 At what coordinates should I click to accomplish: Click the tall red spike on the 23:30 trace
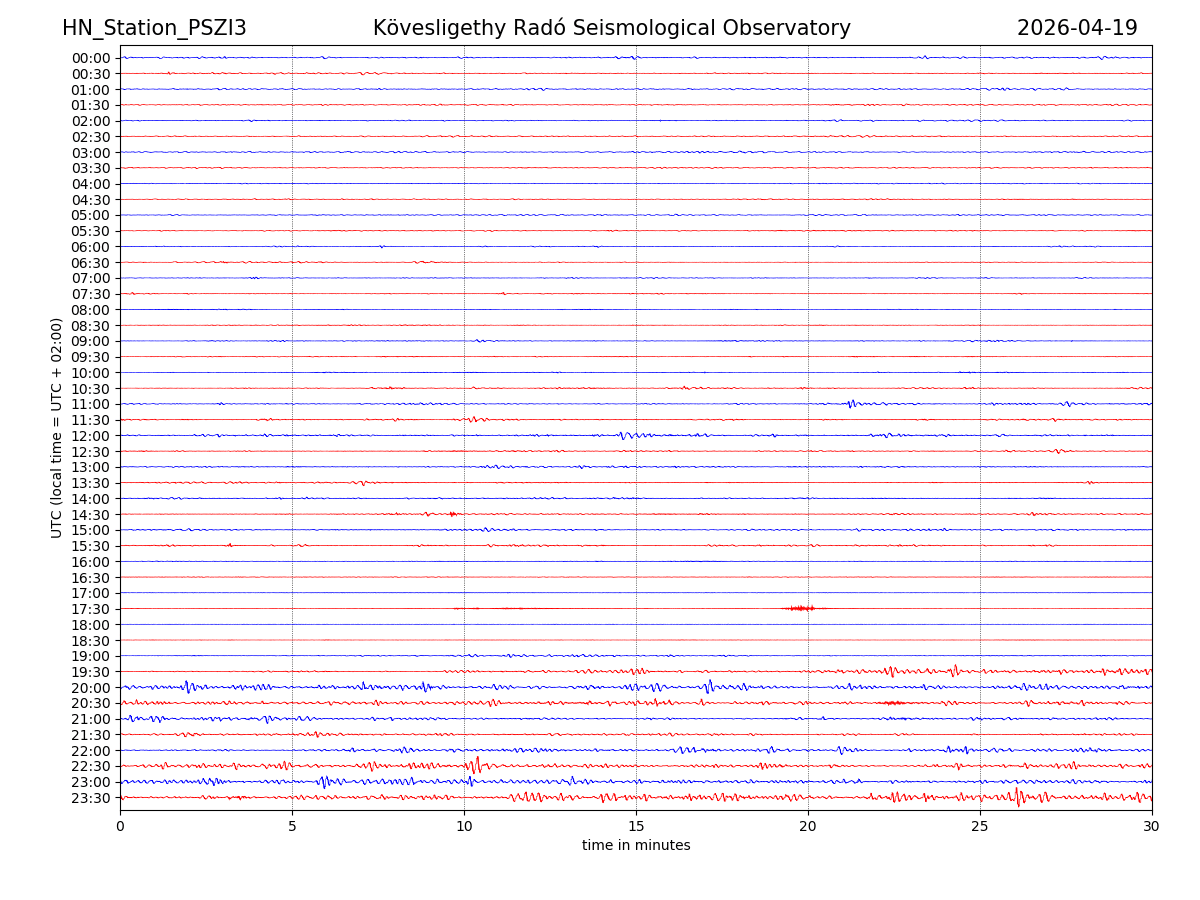pyautogui.click(x=1018, y=797)
